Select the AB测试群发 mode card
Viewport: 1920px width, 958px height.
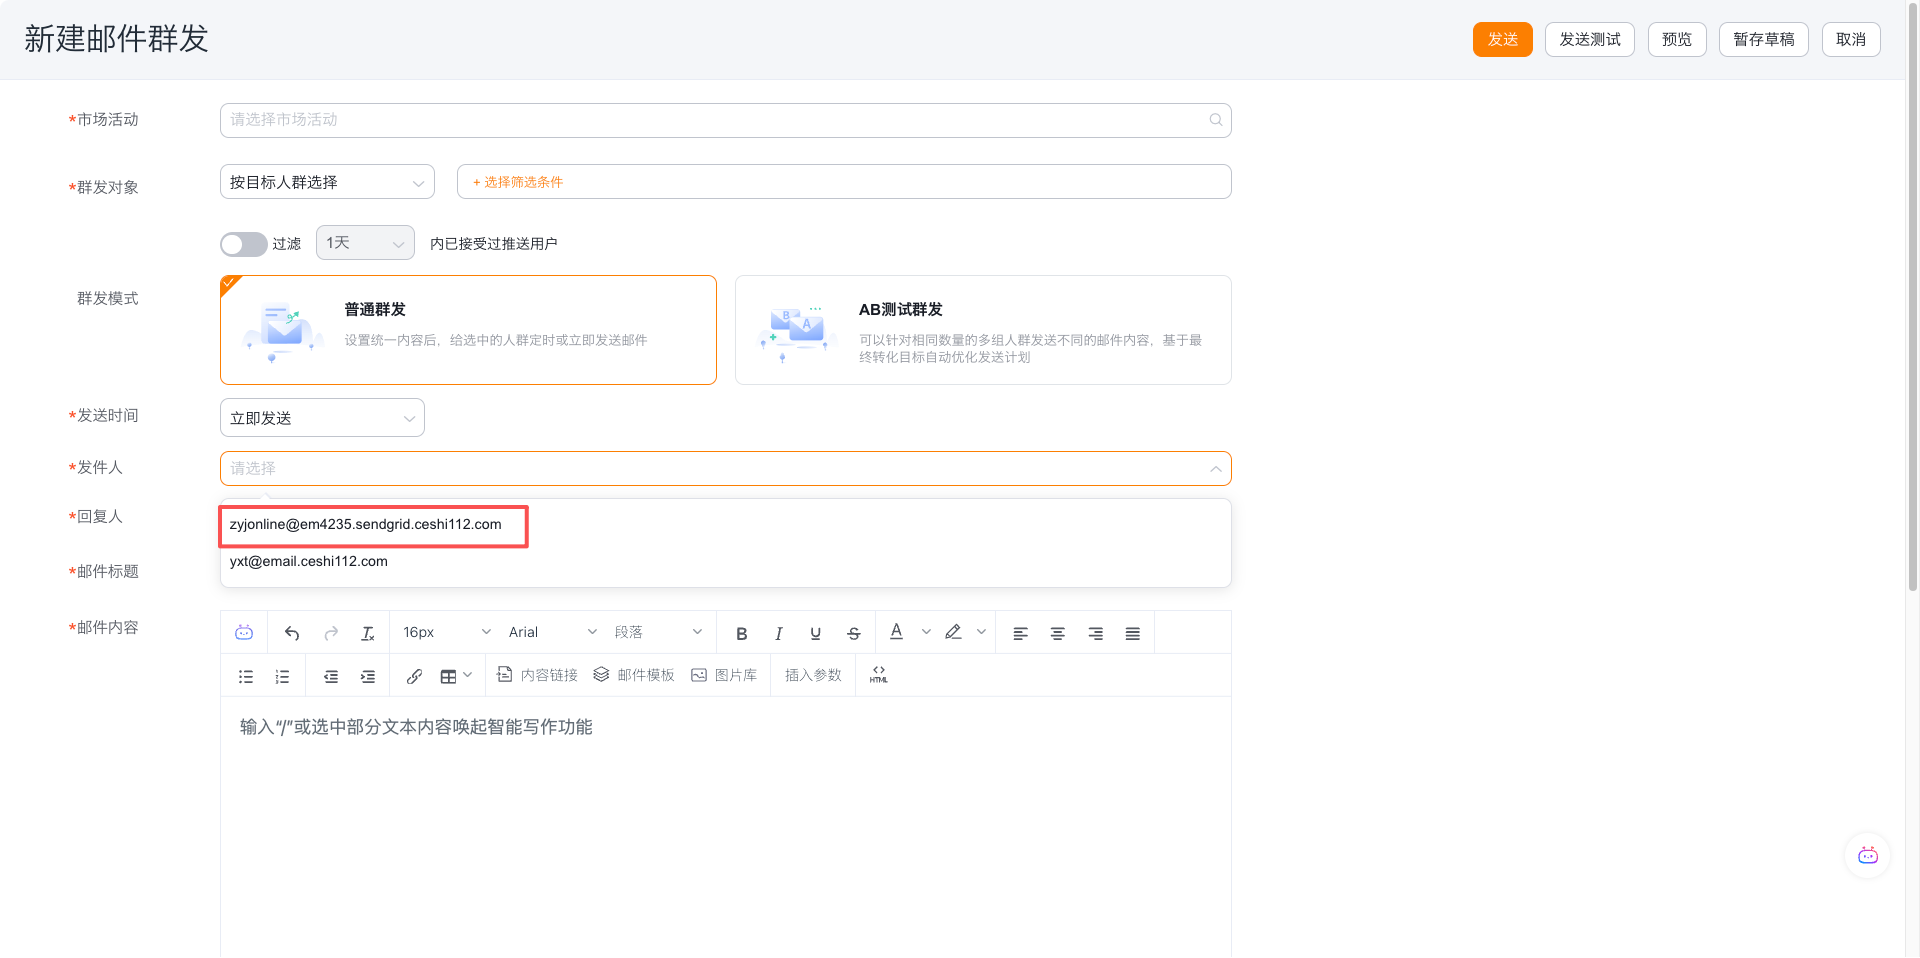click(x=983, y=330)
